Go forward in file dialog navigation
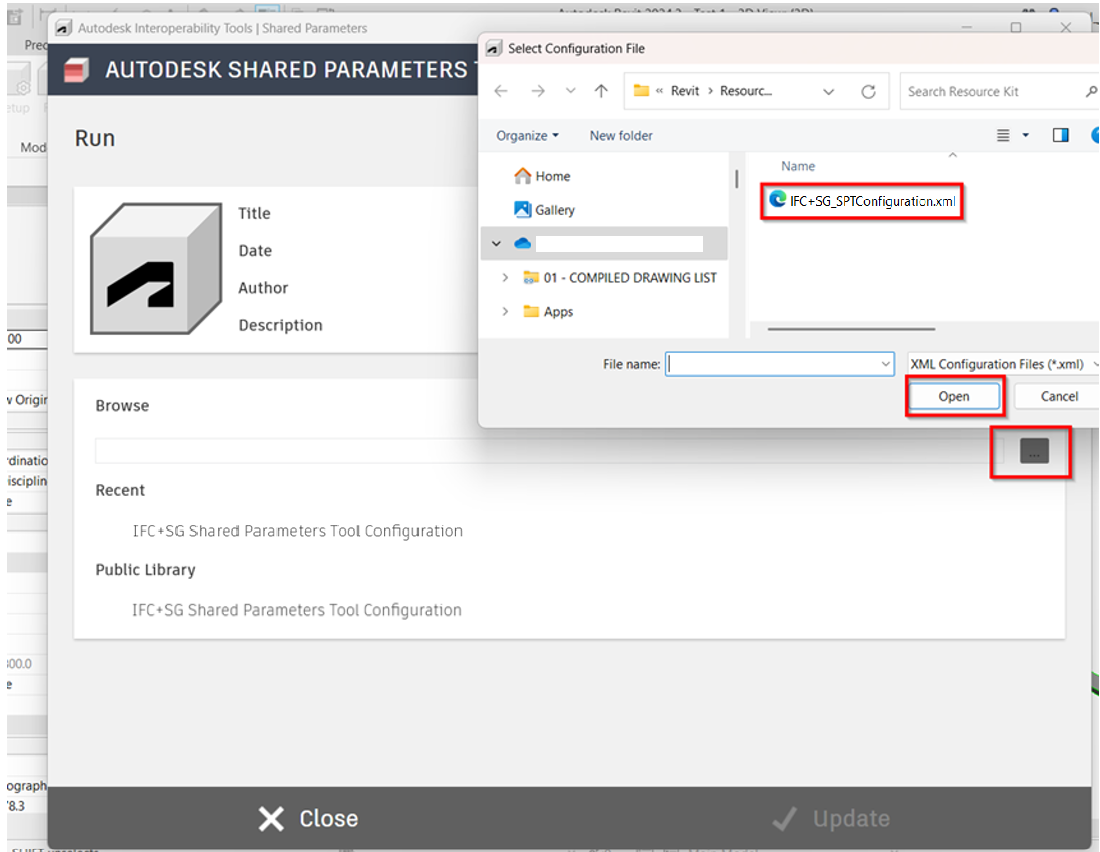The image size is (1100, 852). [x=537, y=91]
